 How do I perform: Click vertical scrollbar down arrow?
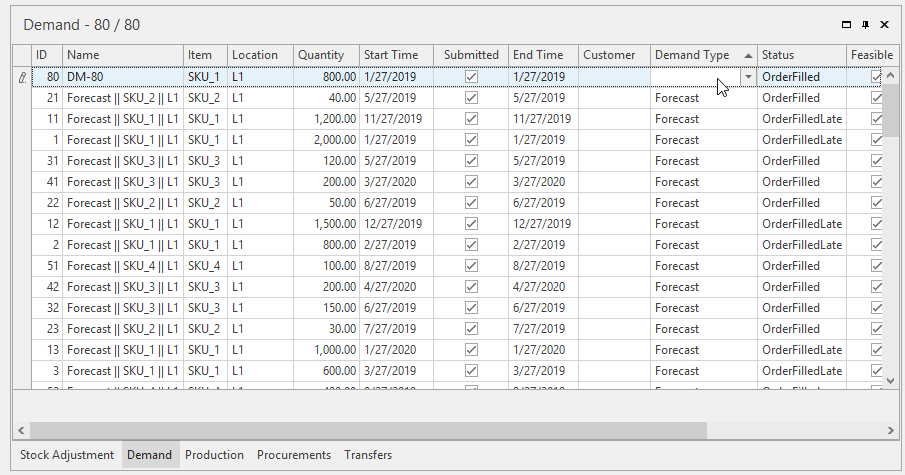[891, 381]
